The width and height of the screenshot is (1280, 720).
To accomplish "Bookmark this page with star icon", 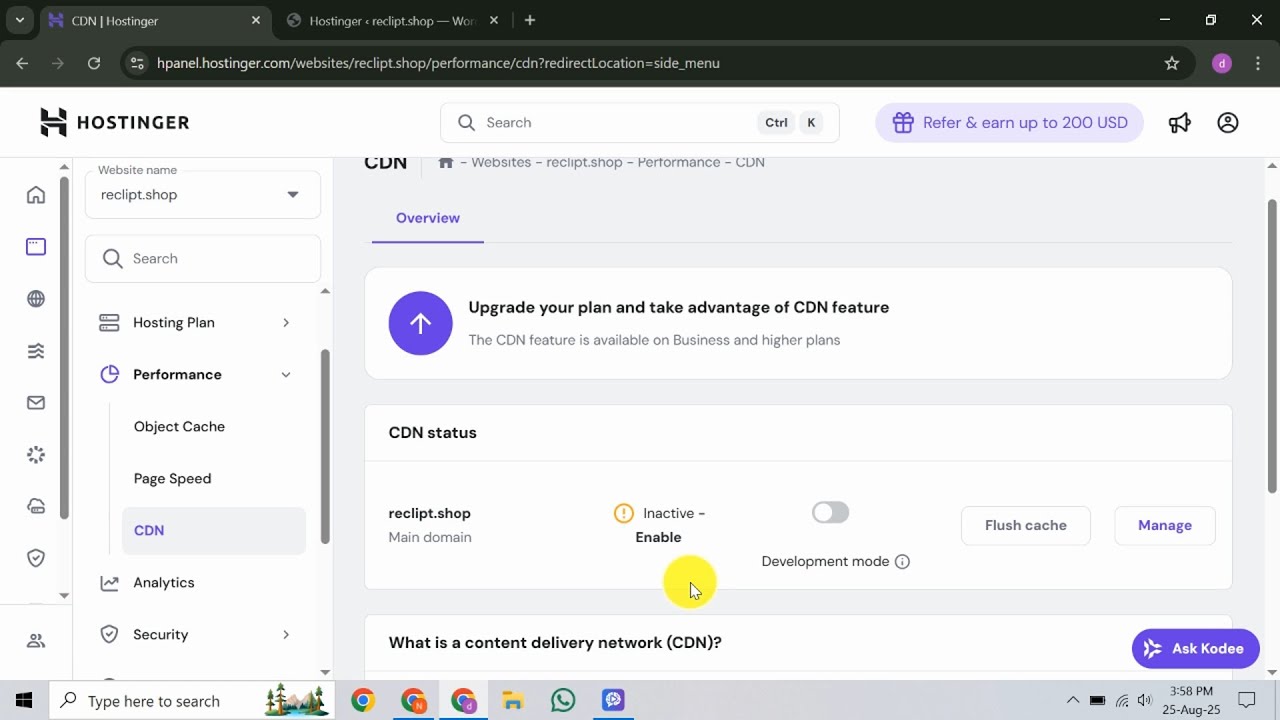I will tap(1172, 63).
